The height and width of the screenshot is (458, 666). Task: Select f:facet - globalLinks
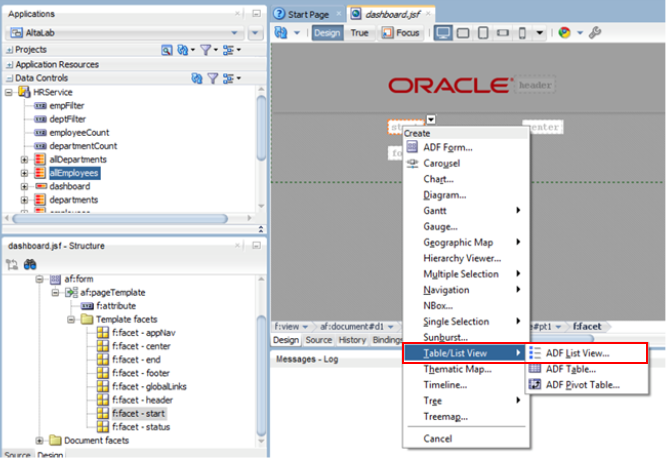click(x=149, y=387)
